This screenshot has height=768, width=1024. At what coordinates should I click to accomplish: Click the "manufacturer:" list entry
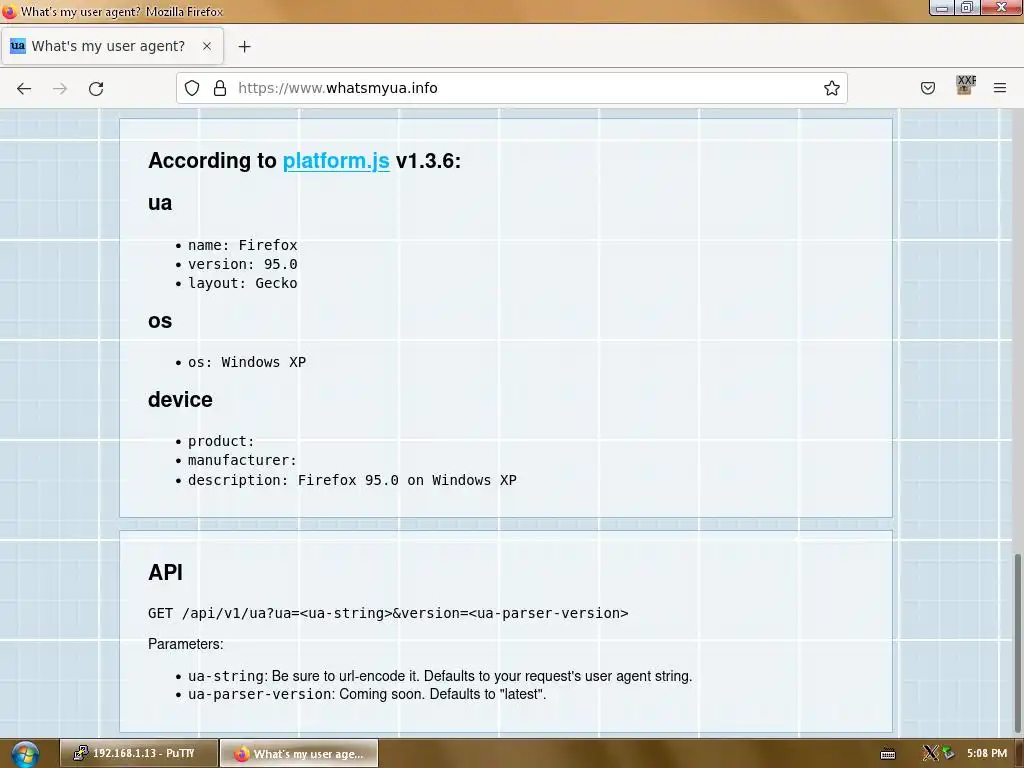(x=242, y=460)
